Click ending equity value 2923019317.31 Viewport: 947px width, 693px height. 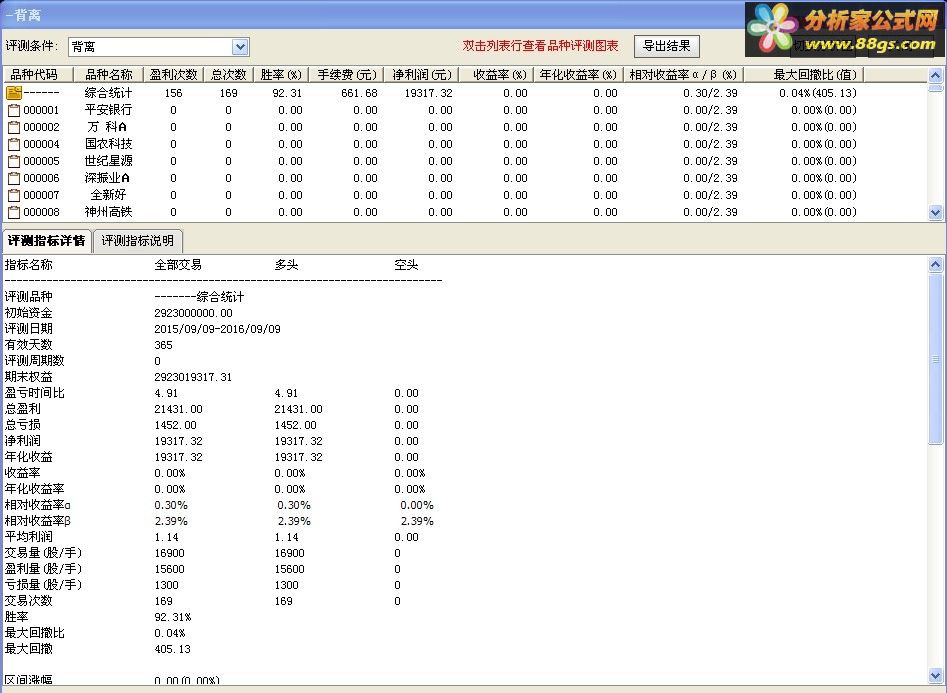tap(193, 377)
